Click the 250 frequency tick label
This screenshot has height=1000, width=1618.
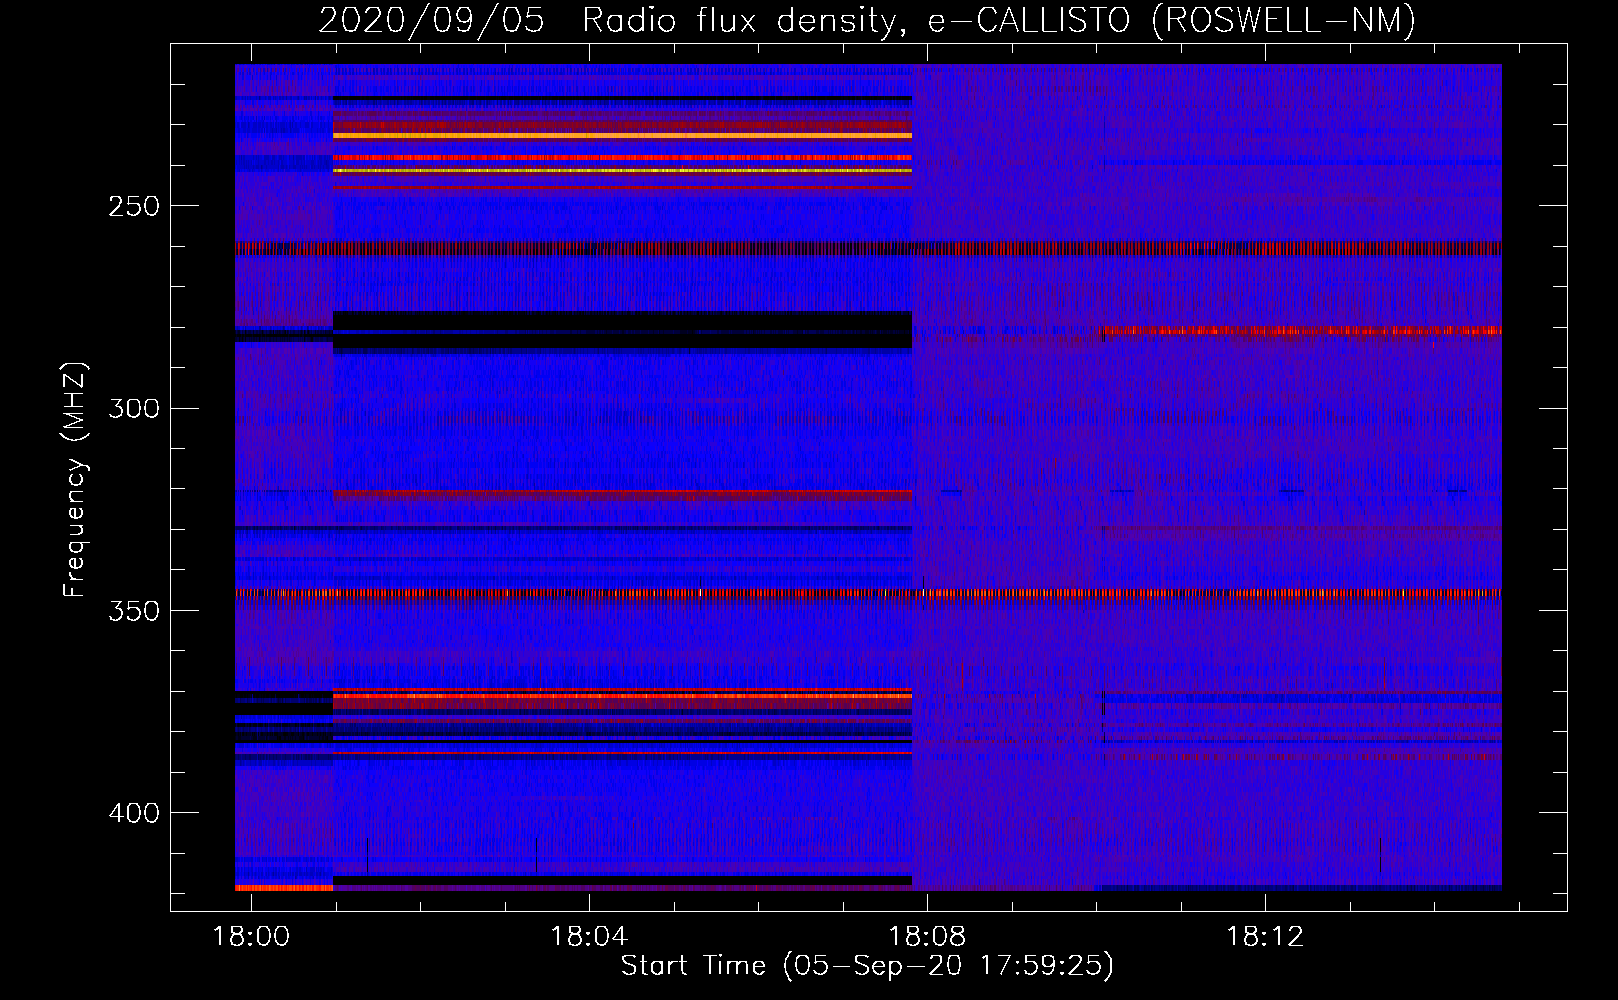[134, 206]
